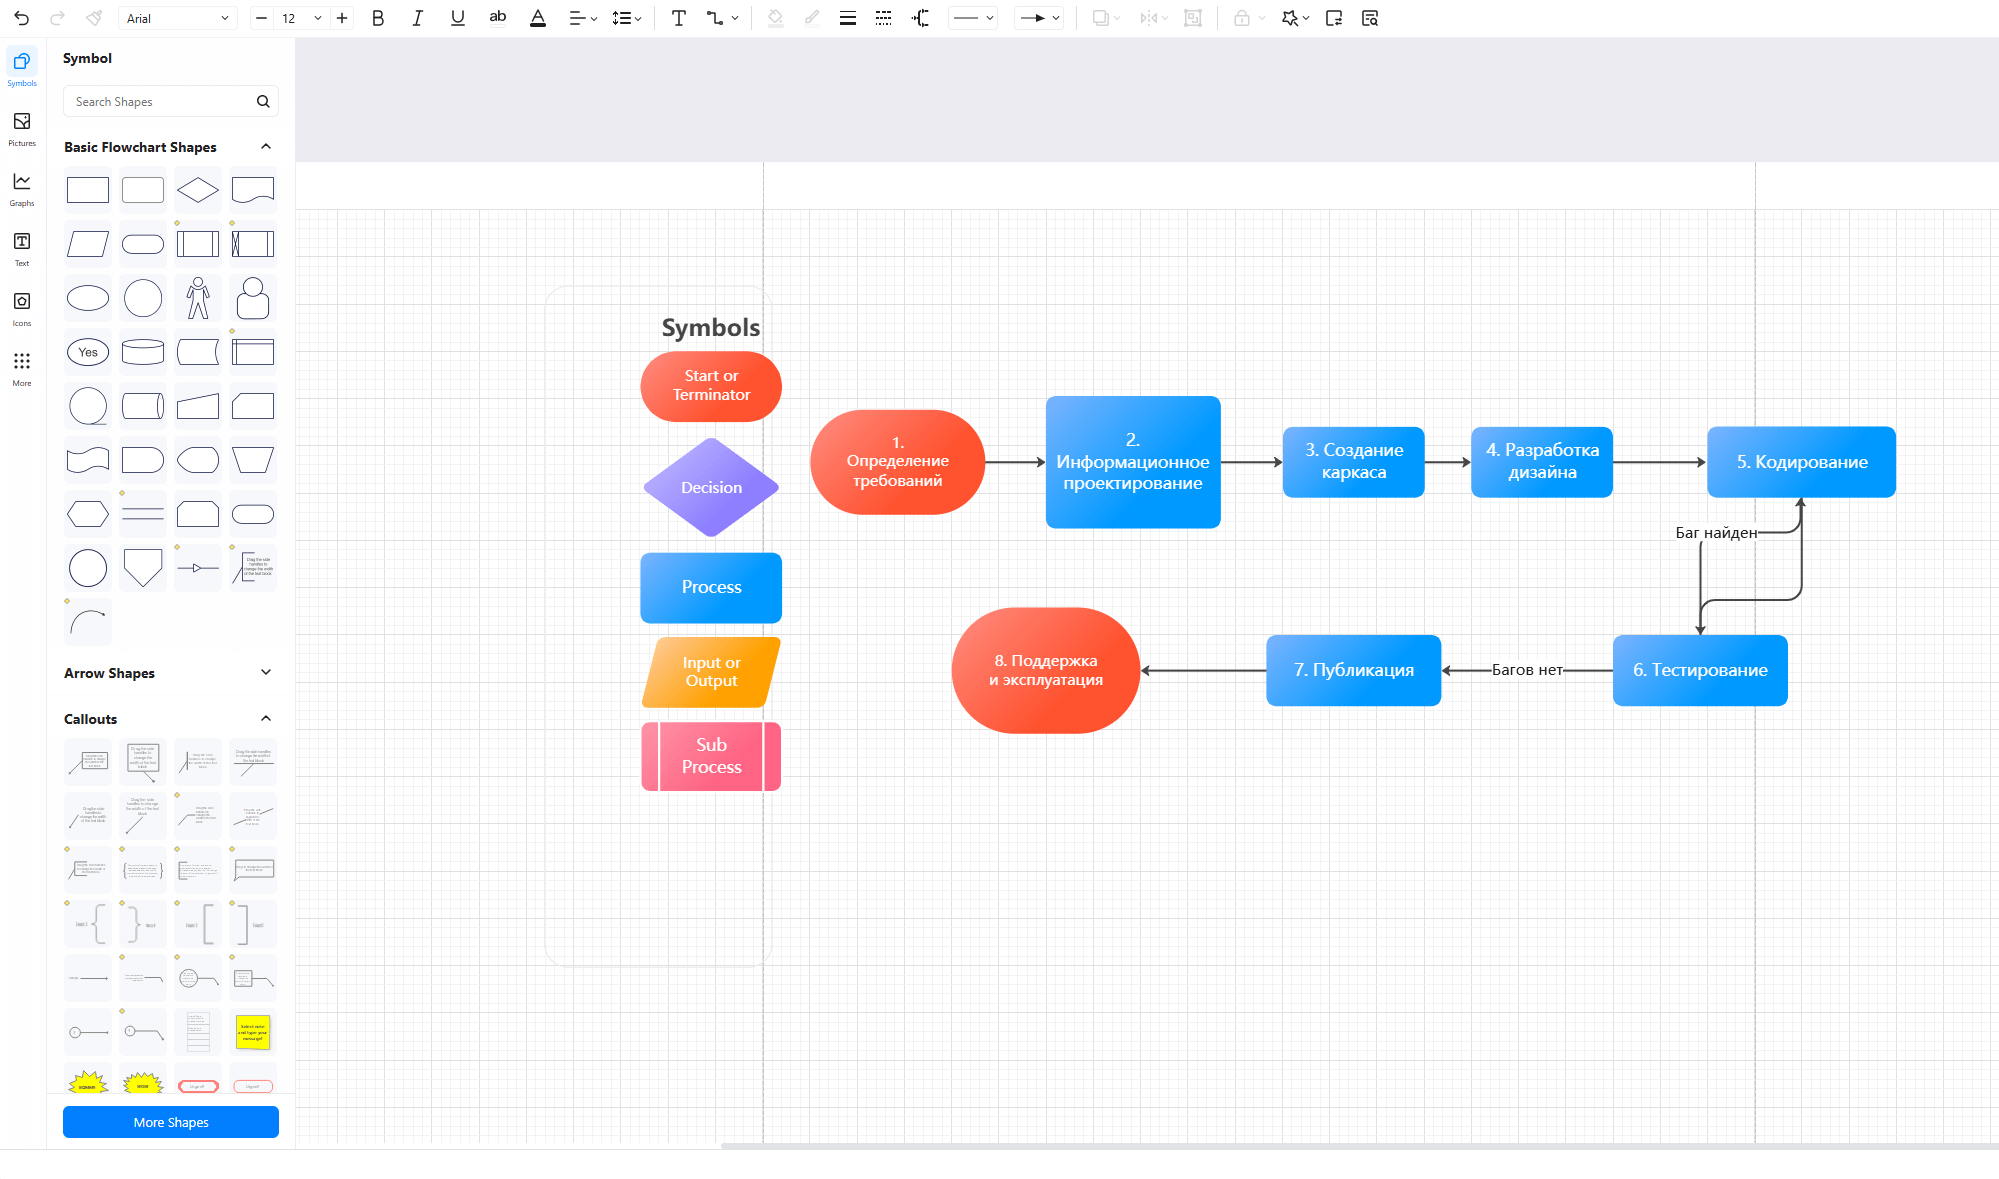
Task: Increase font size with plus button
Action: pos(342,18)
